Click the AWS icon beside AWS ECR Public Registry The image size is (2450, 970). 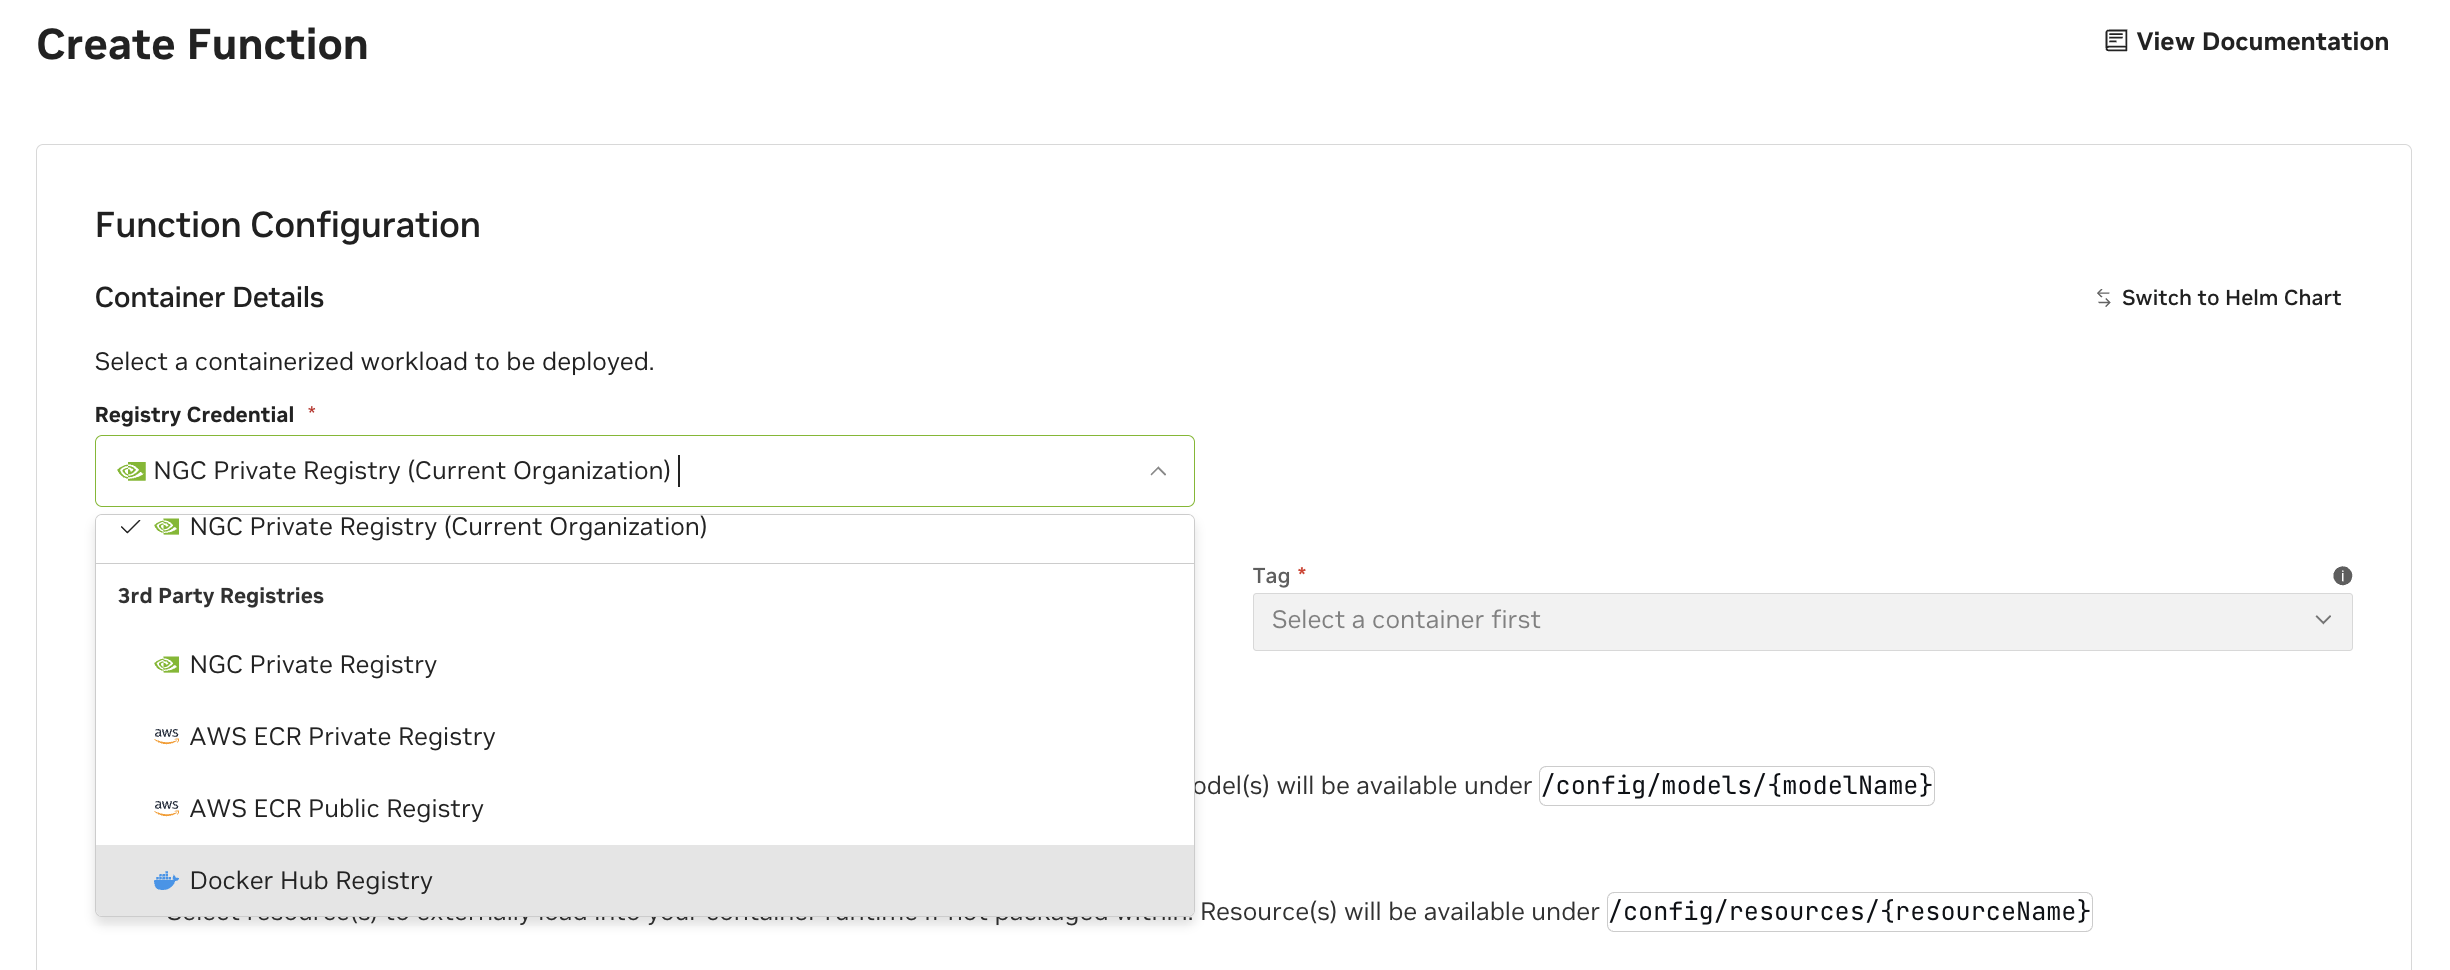(166, 808)
